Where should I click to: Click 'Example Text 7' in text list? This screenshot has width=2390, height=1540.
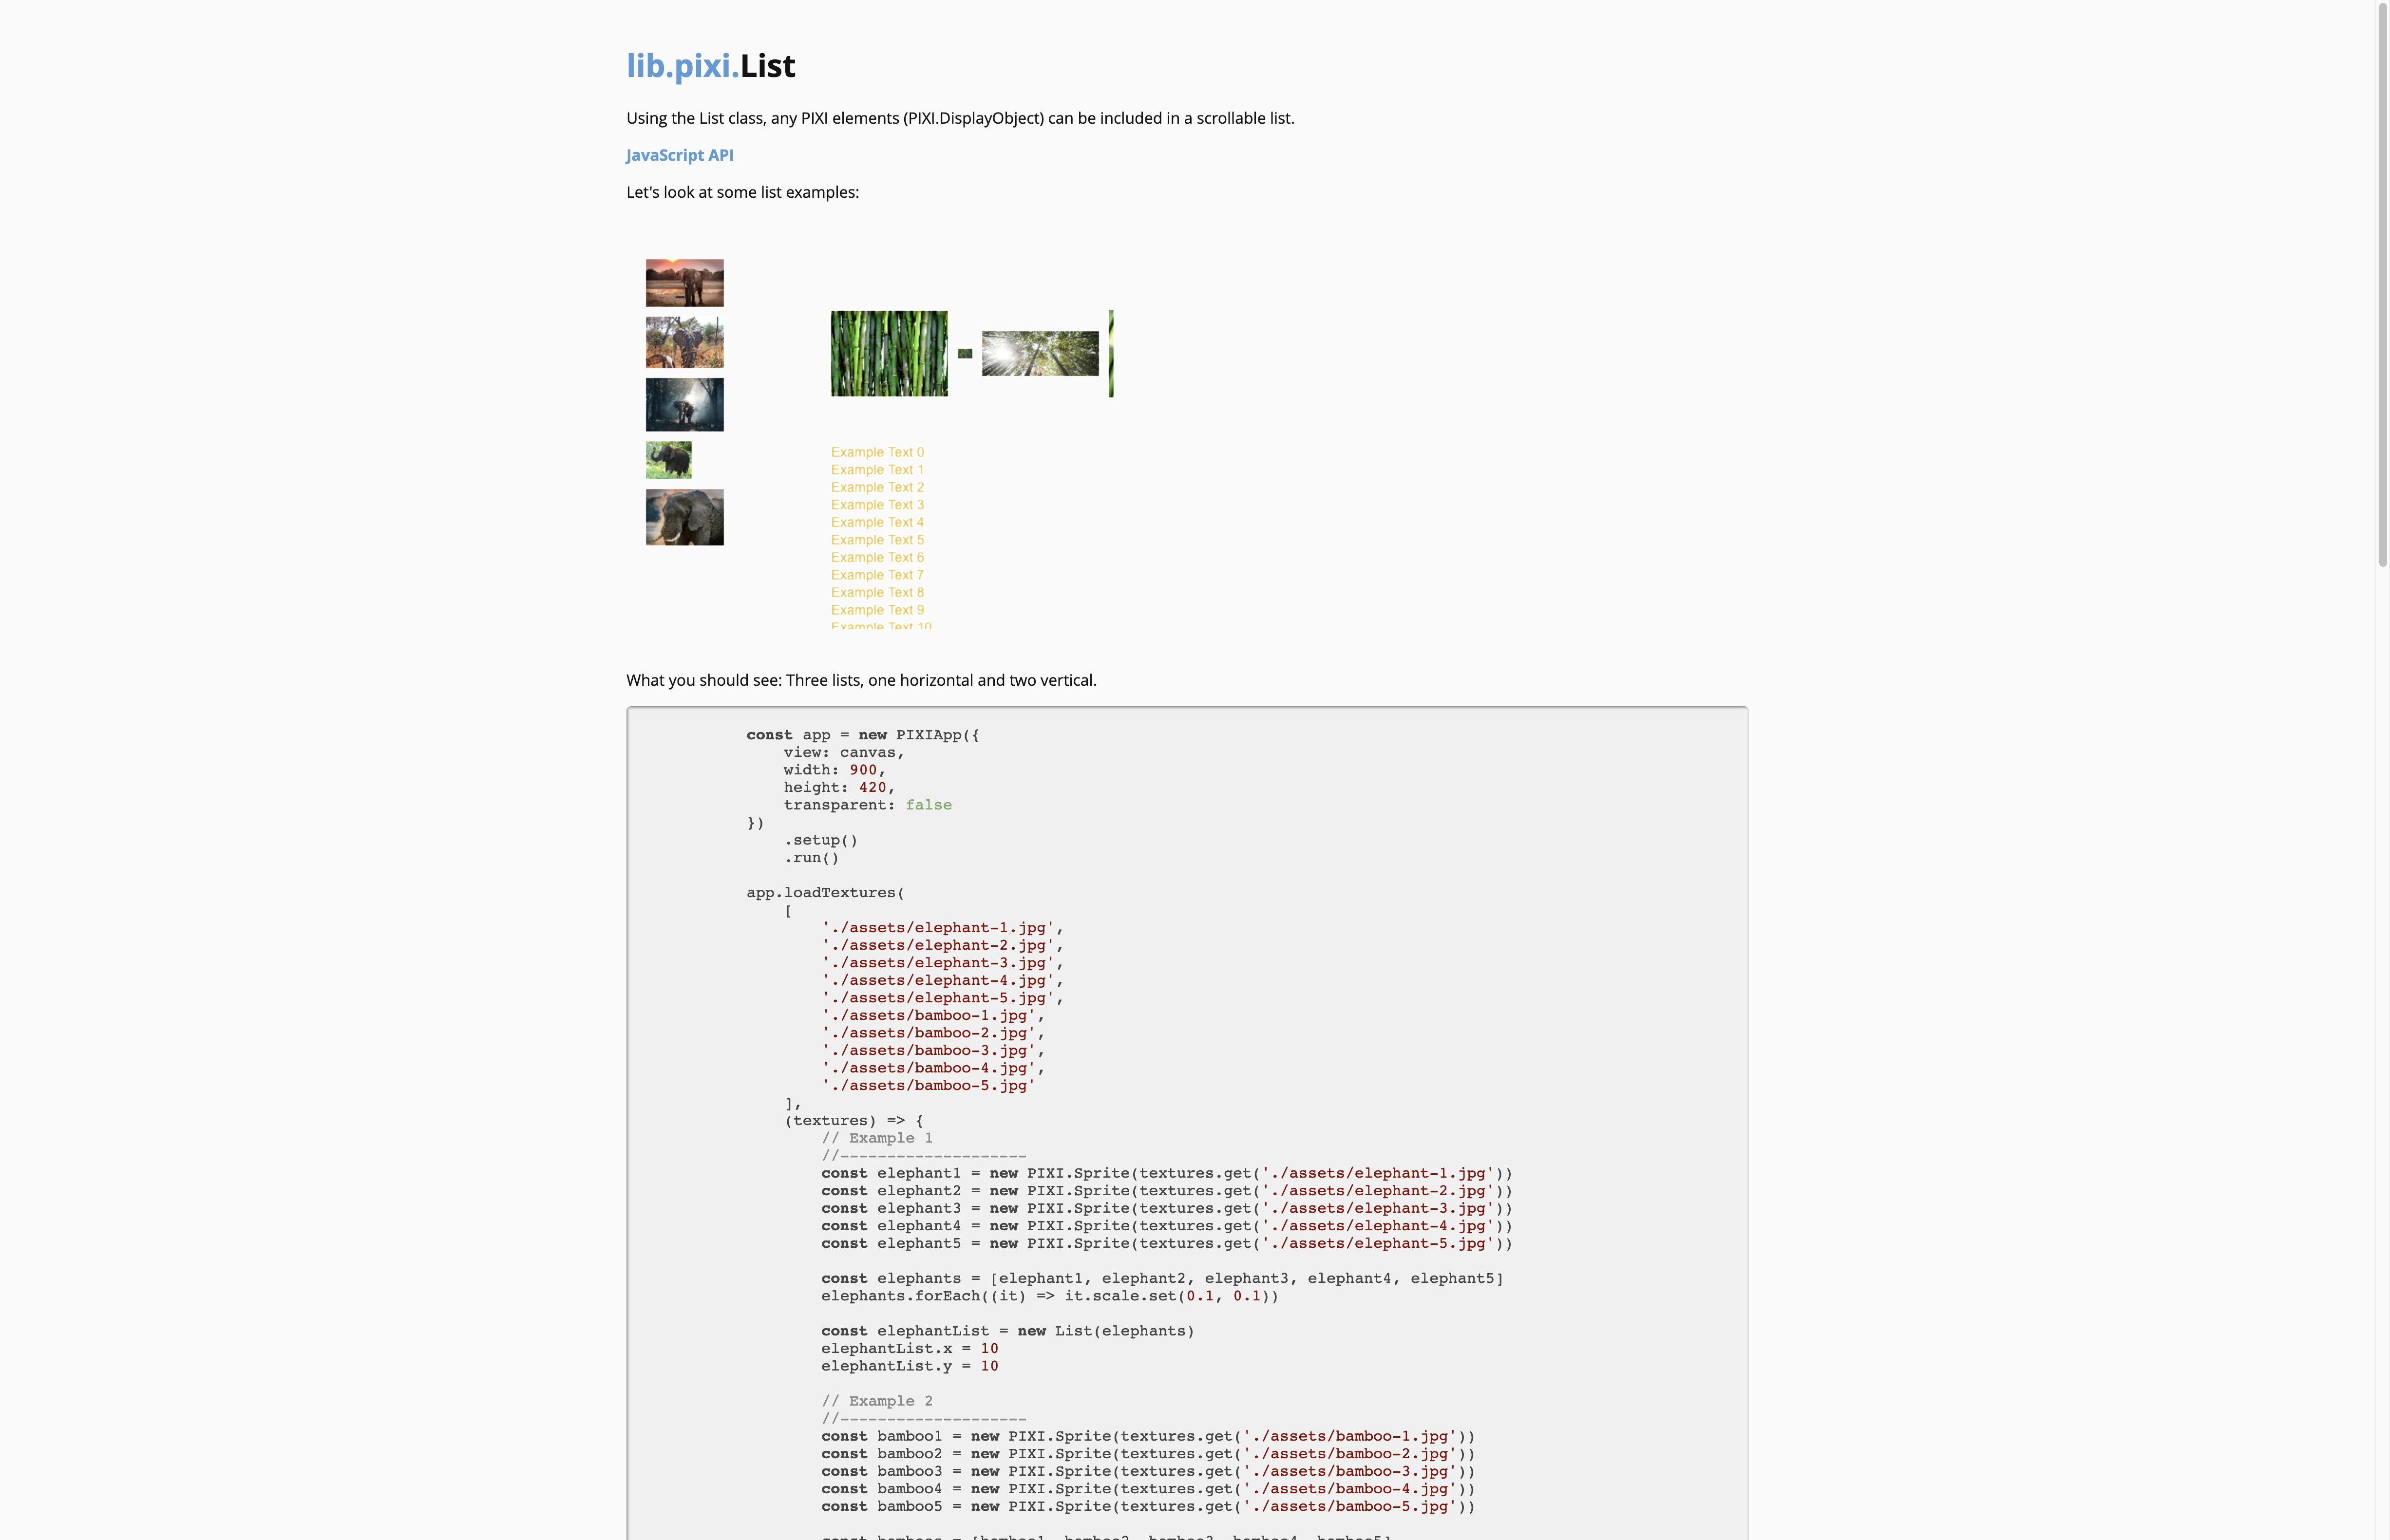[x=876, y=575]
